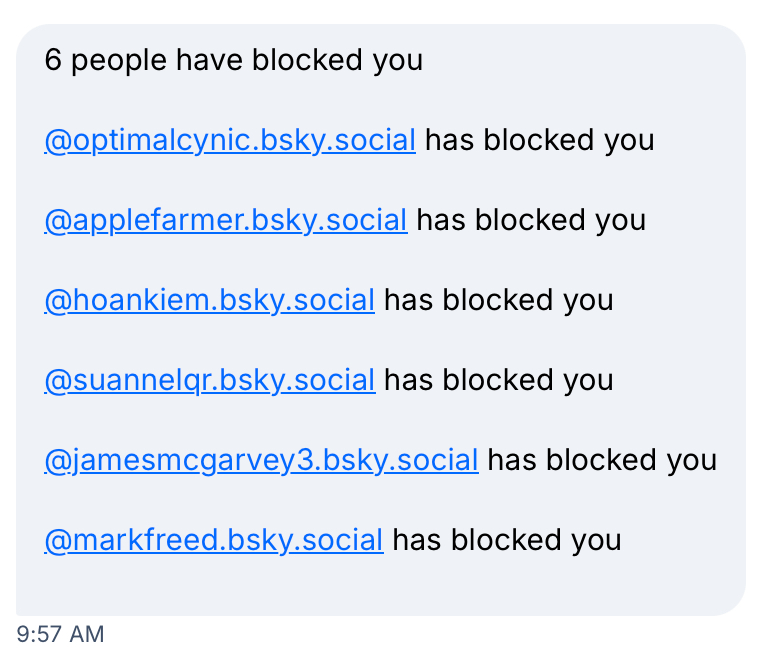Click "has blocked you" text after optimalcynic
Viewport: 764px width, 664px height.
540,140
